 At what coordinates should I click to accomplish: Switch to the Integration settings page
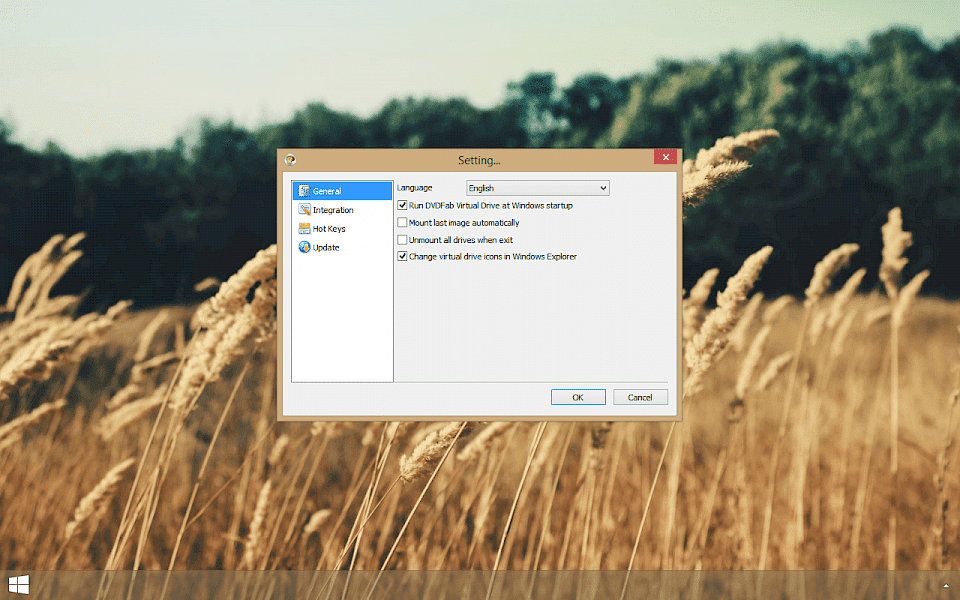click(x=342, y=209)
